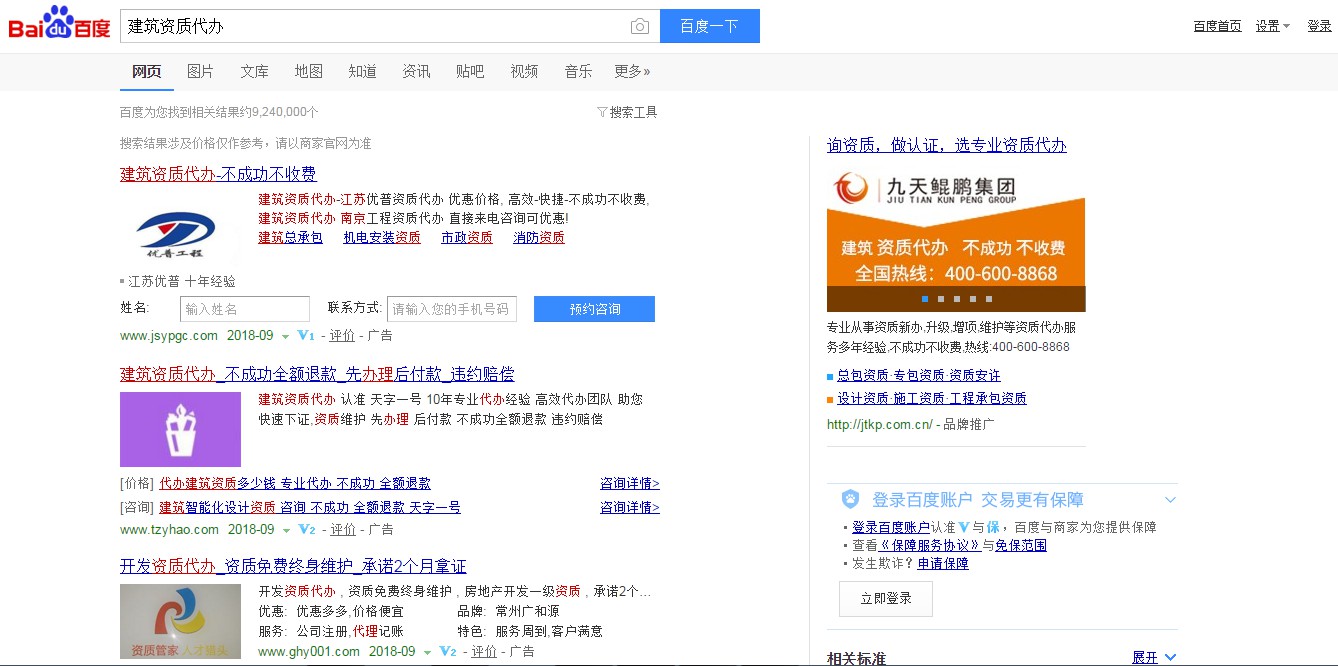The image size is (1338, 666).
Task: Switch to the 地图 tab
Action: (x=308, y=72)
